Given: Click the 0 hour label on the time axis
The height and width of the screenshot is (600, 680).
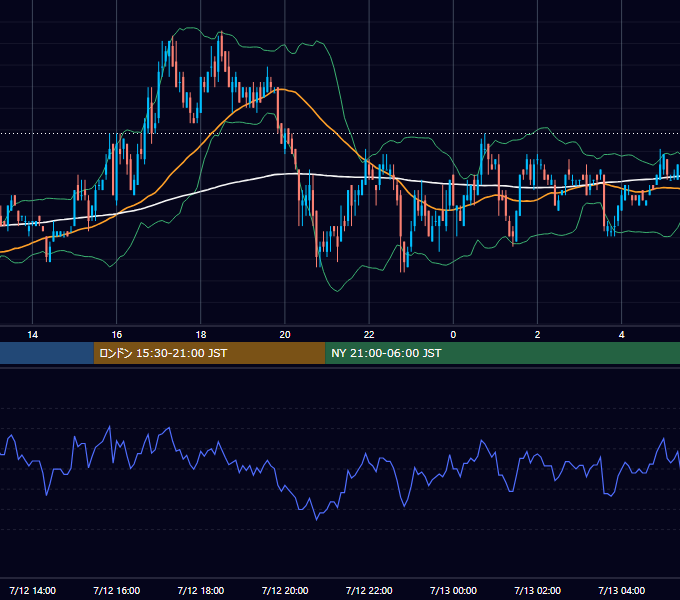Looking at the screenshot, I should [453, 335].
